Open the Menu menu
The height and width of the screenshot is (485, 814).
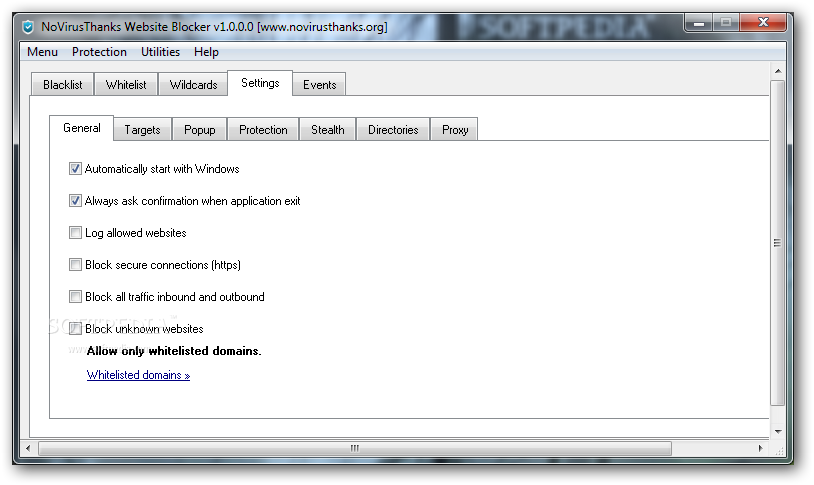(43, 52)
